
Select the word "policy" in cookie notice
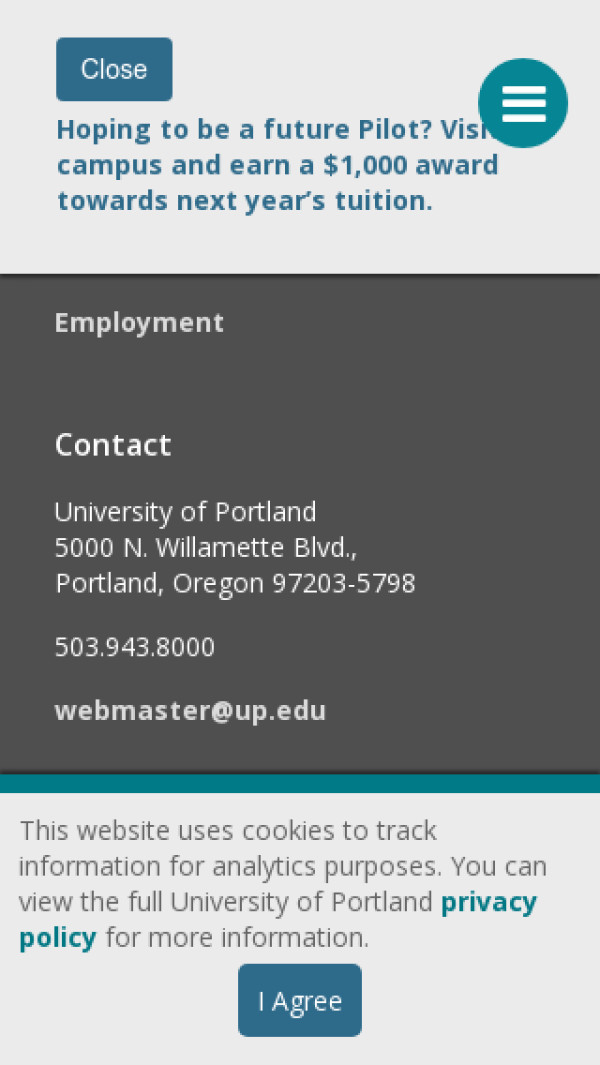[58, 938]
